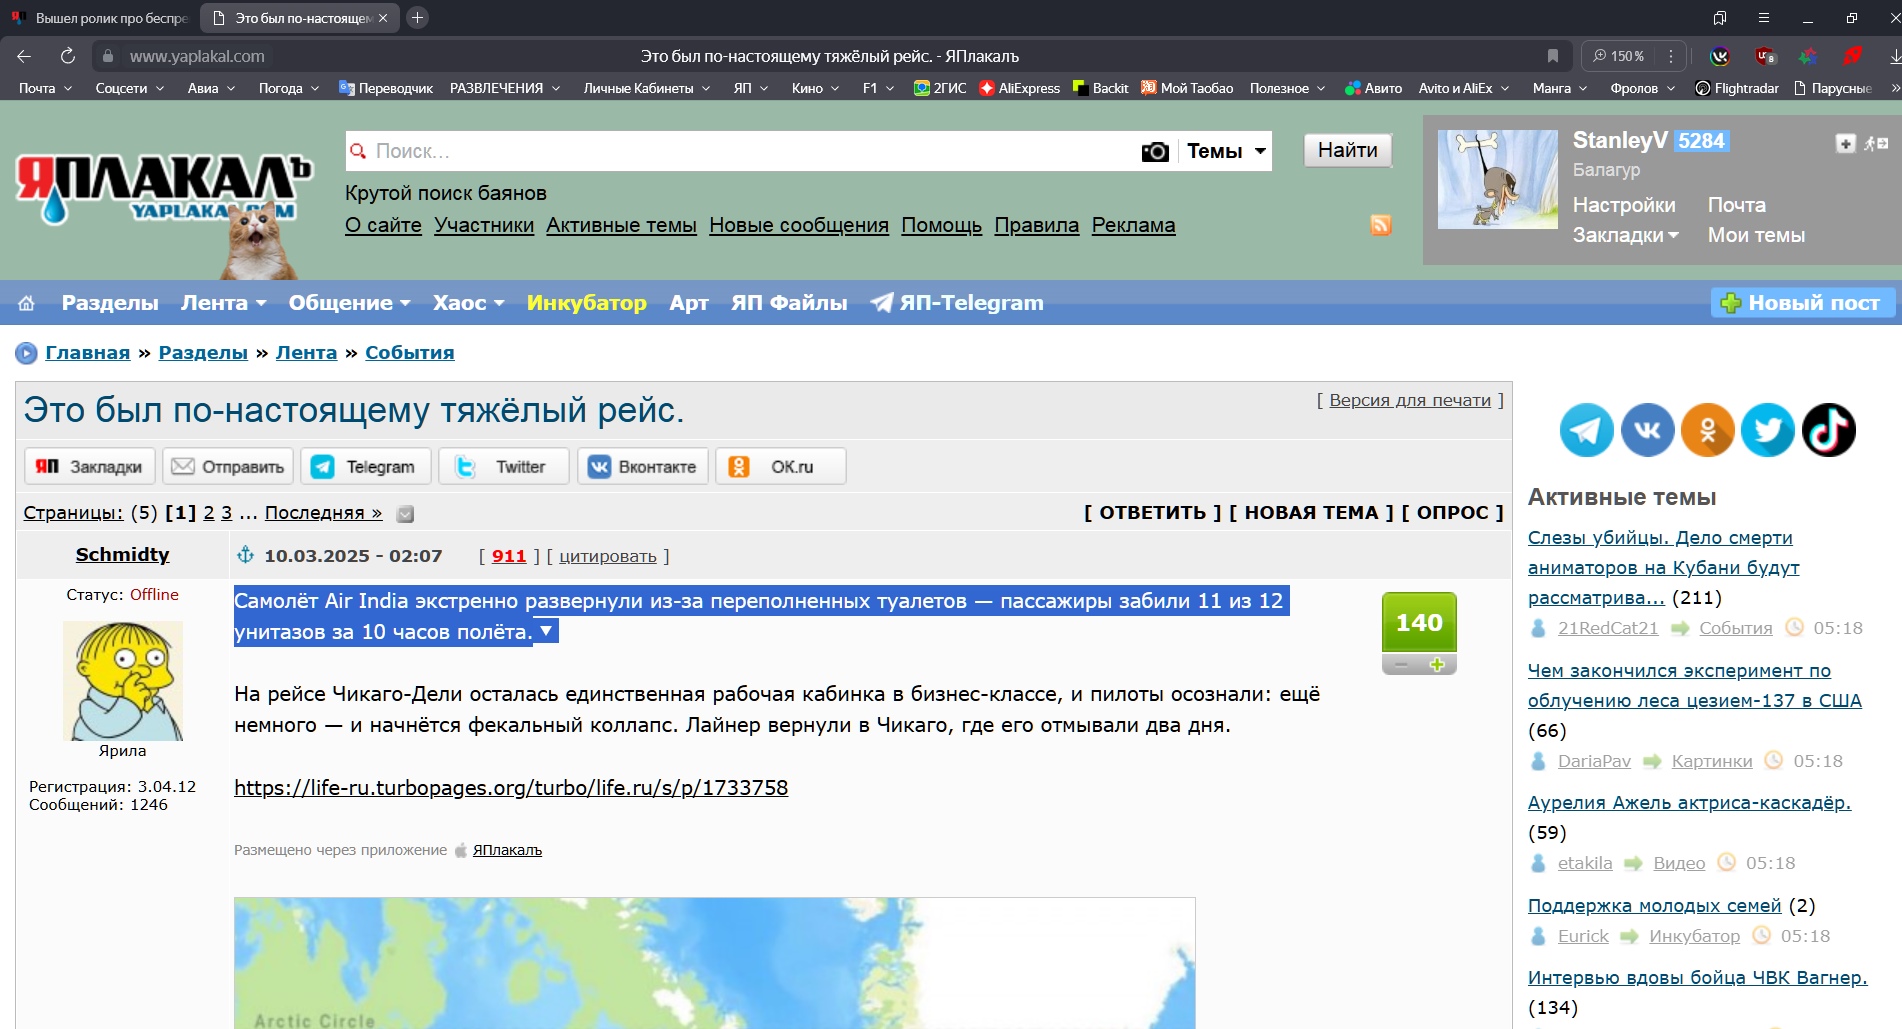Click the breadcrumb round arrow icon
The image size is (1902, 1029).
click(x=26, y=353)
